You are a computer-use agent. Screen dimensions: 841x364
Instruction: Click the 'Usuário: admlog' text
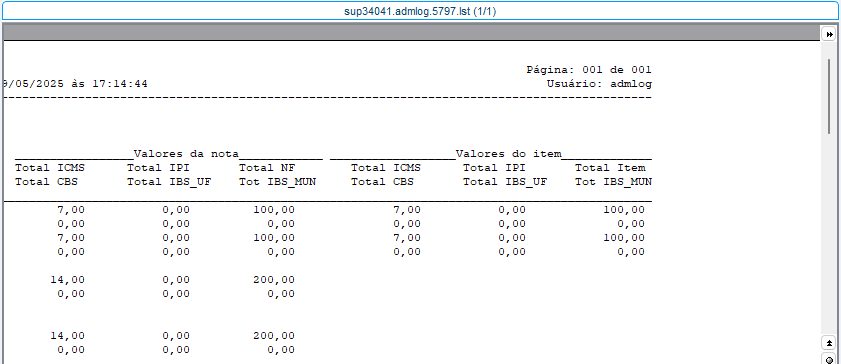point(599,84)
